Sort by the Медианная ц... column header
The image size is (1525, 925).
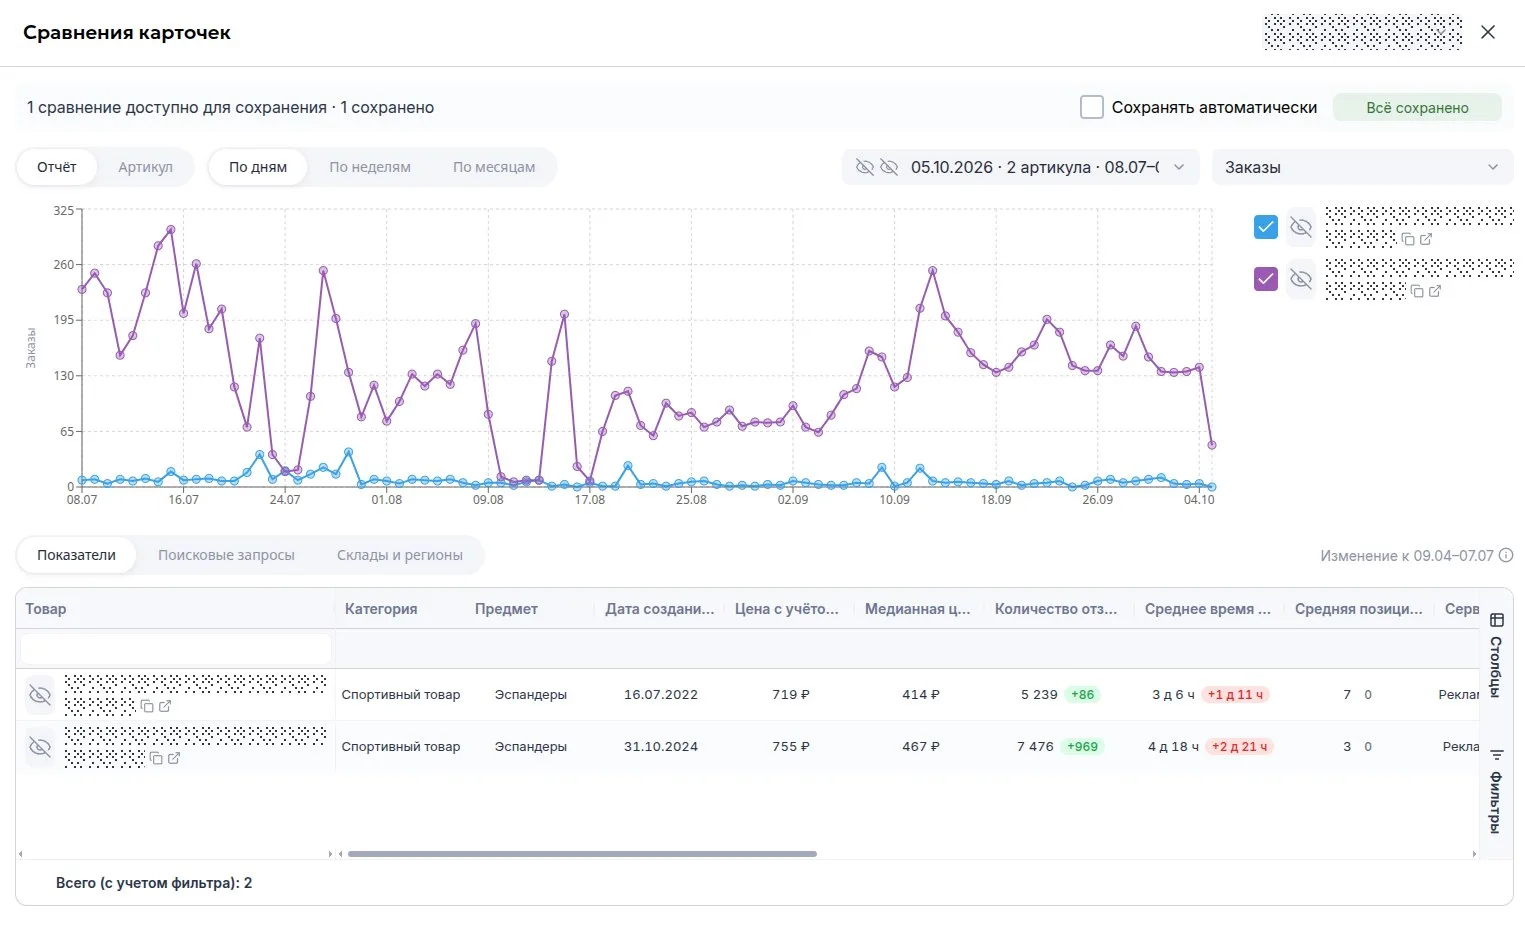[x=917, y=608]
